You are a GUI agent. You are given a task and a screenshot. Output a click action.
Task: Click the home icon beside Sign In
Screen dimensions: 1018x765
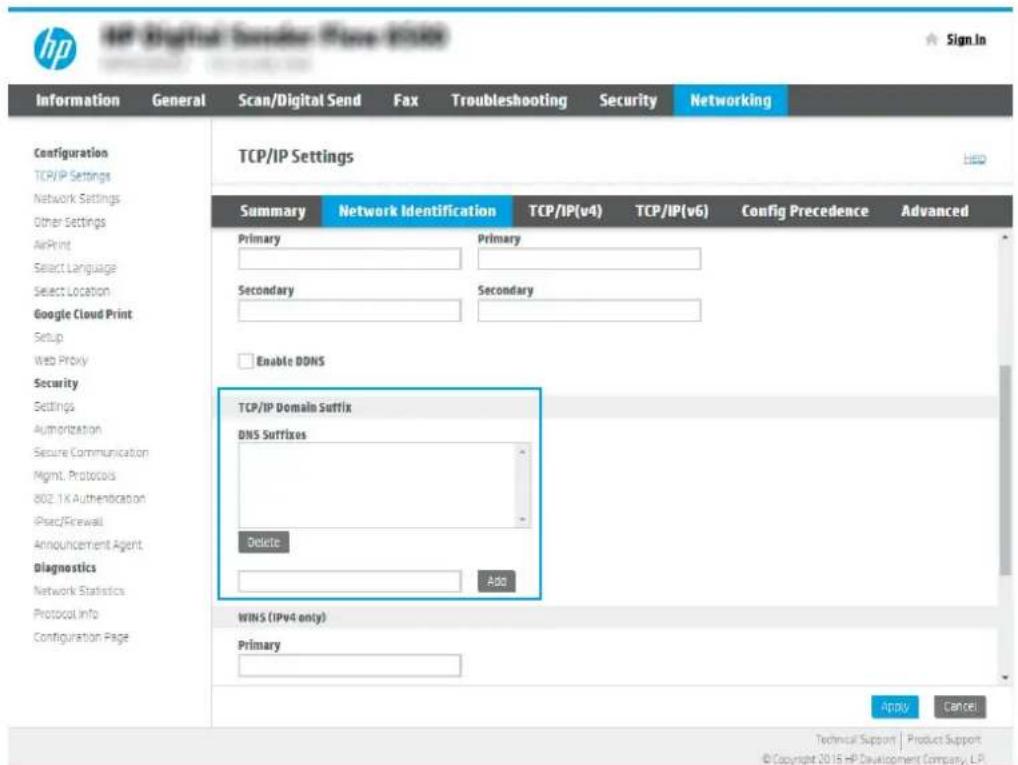(x=931, y=40)
